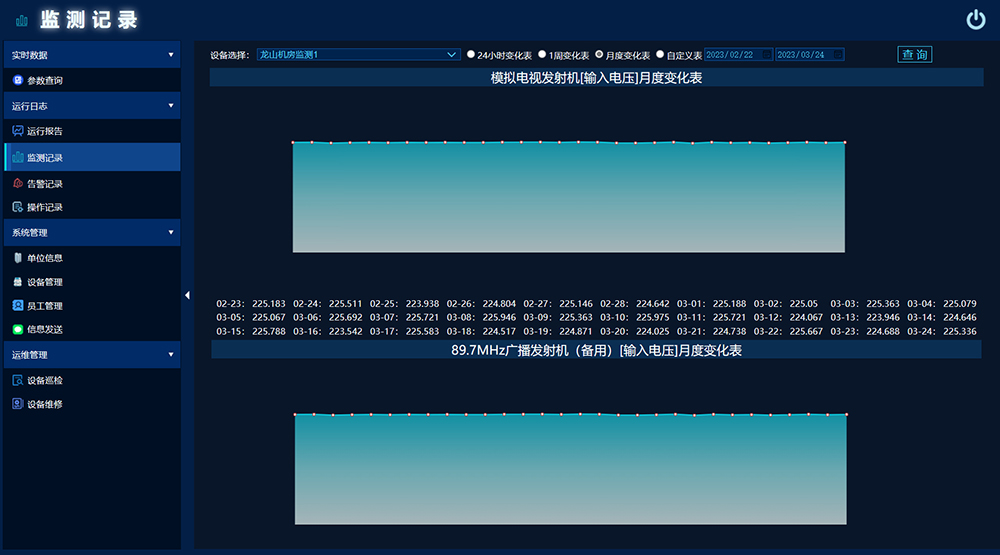
Task: Open calendar picker for end date 2023/03/24
Action: coord(838,55)
